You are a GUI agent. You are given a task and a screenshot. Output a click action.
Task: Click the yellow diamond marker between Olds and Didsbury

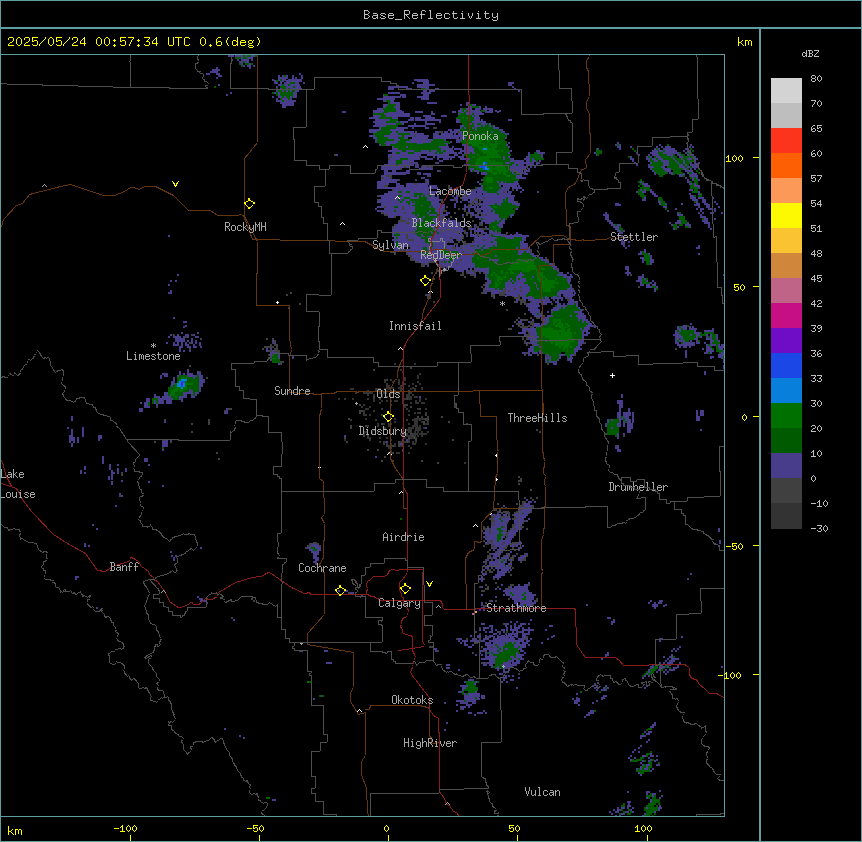[388, 417]
